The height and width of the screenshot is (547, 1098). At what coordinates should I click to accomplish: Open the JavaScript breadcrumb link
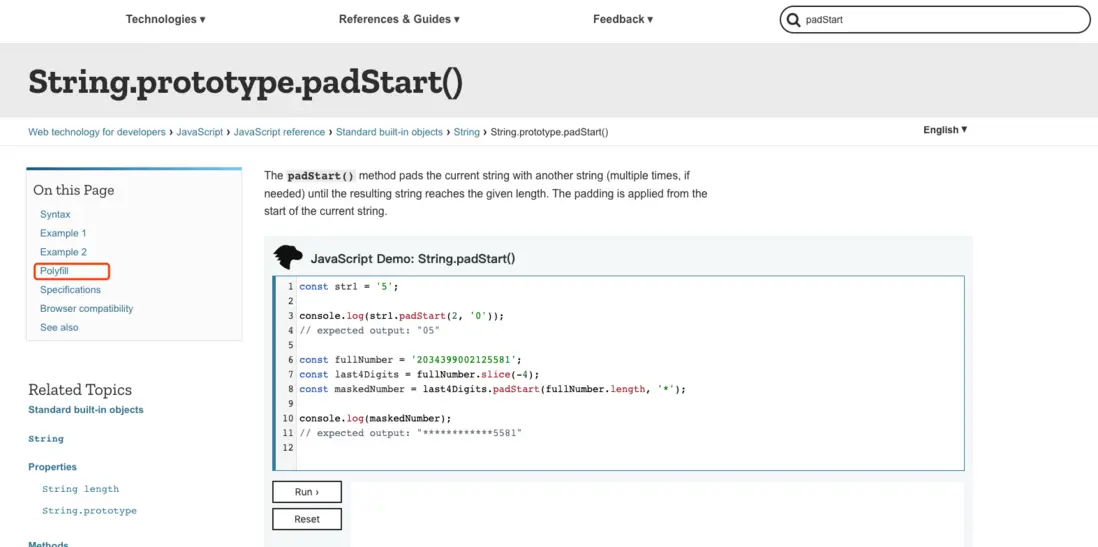point(200,132)
